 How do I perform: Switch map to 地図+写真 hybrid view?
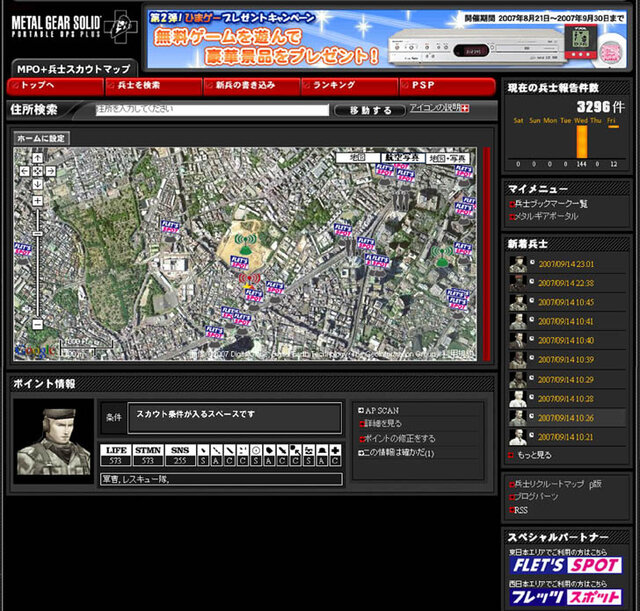coord(447,158)
